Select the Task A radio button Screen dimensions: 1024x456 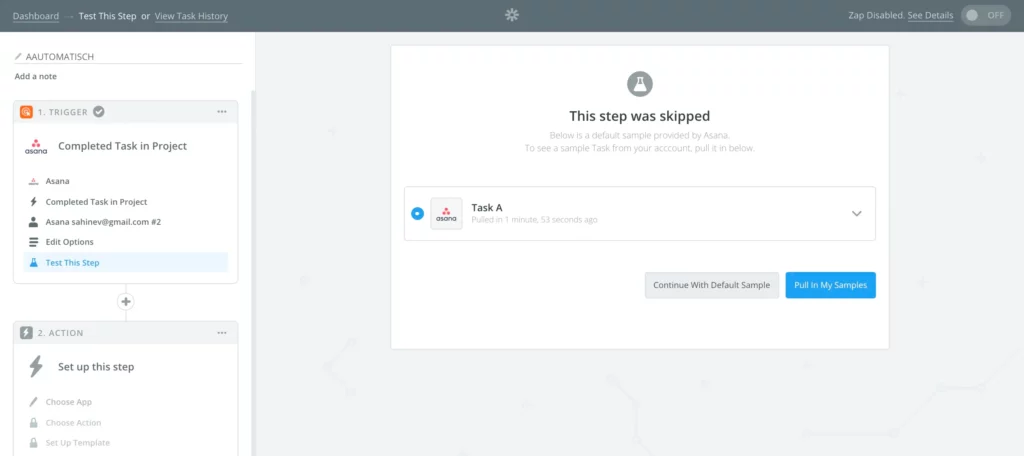[417, 214]
